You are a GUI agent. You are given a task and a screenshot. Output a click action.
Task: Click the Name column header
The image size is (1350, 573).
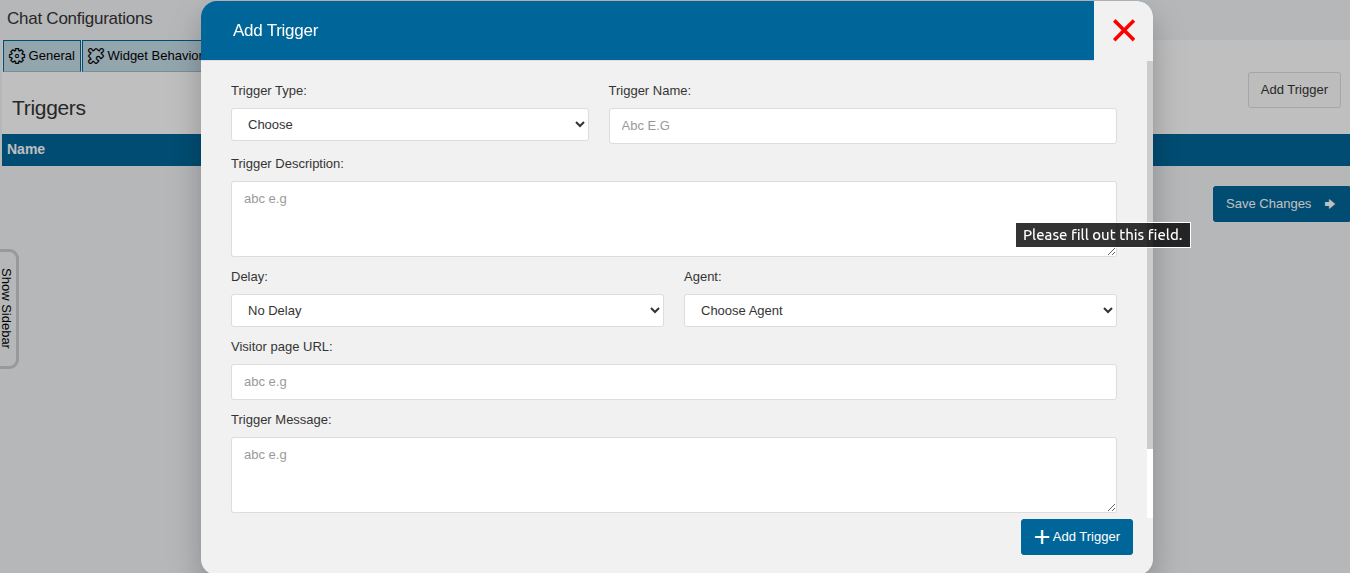tap(26, 149)
